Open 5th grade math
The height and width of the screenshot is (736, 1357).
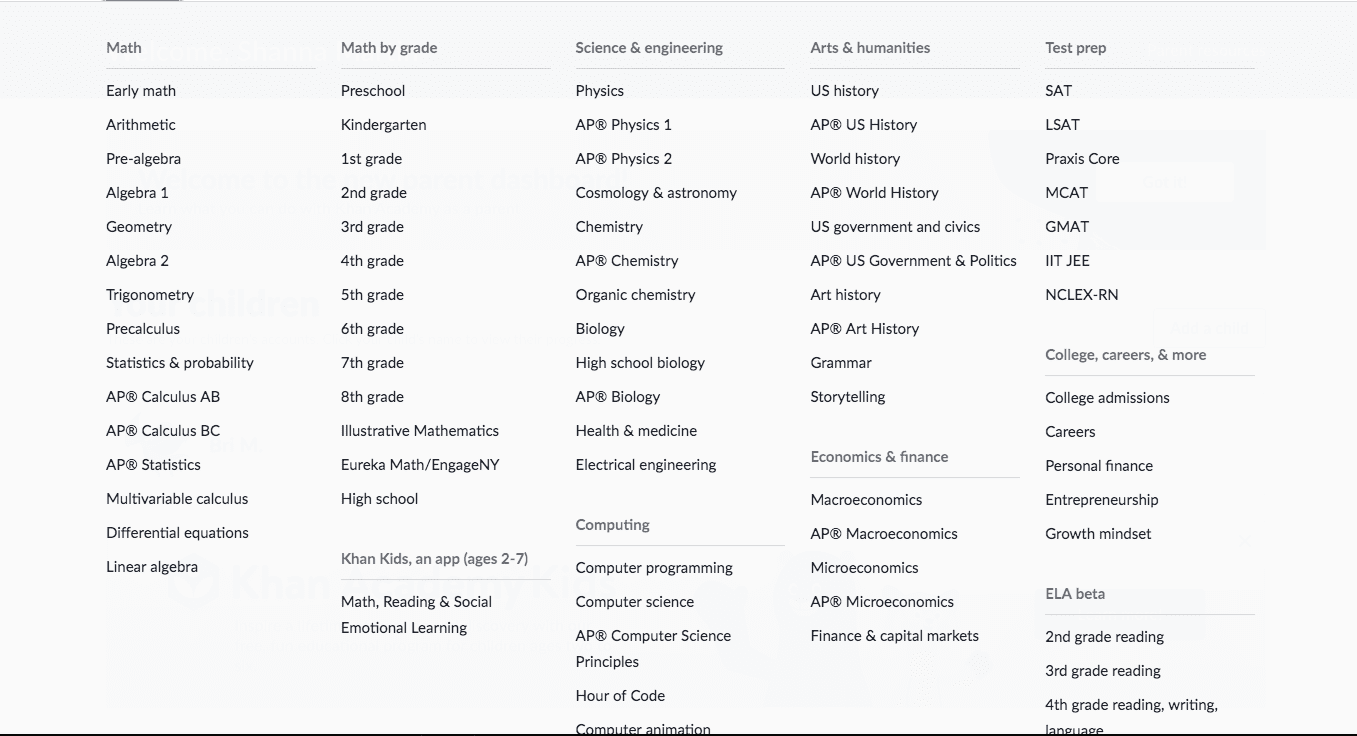click(372, 295)
